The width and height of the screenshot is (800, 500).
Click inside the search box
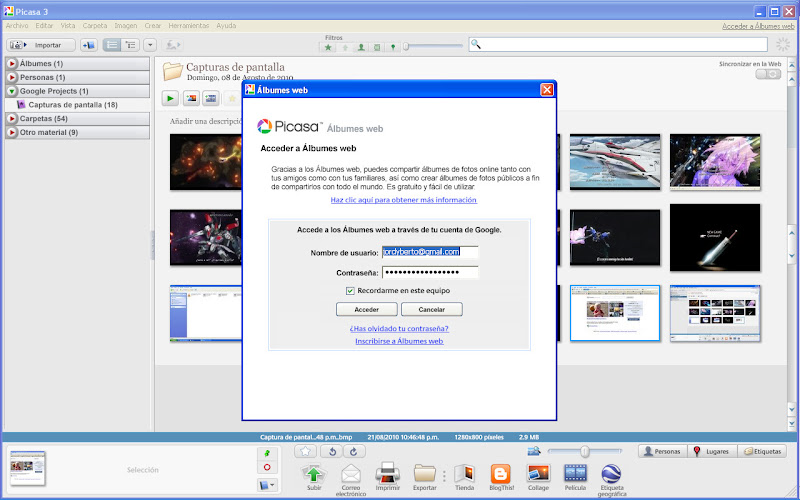(618, 44)
